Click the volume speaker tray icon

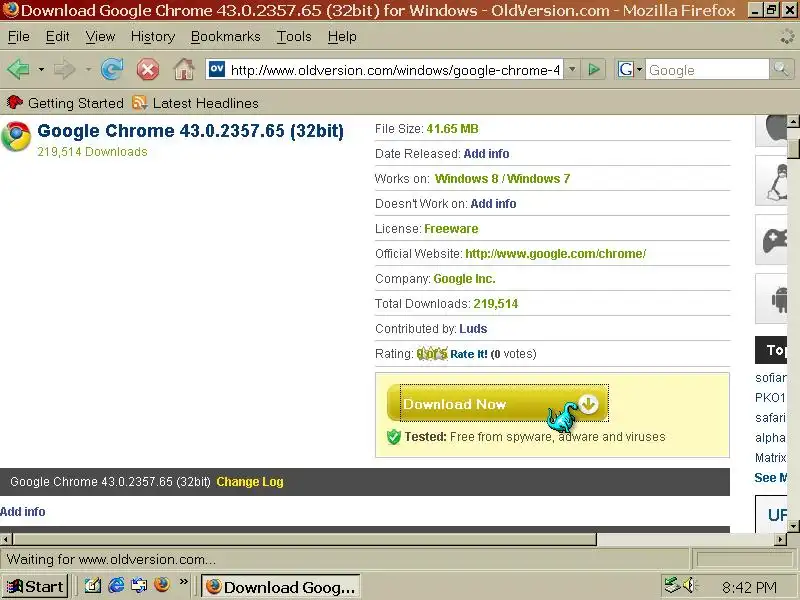coord(690,585)
